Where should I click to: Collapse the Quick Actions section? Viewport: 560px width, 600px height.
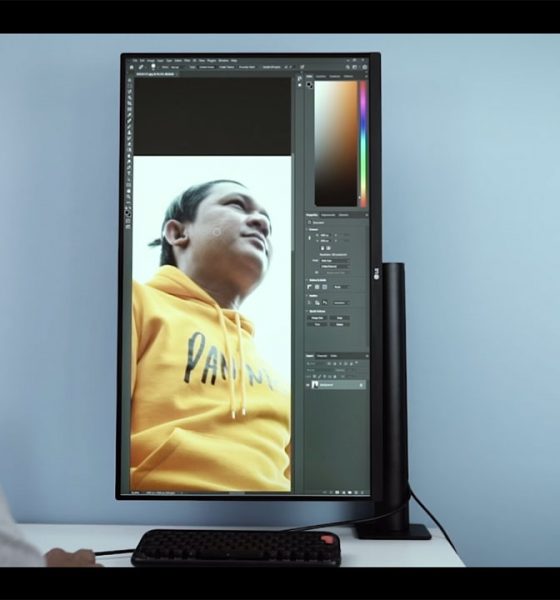[307, 311]
